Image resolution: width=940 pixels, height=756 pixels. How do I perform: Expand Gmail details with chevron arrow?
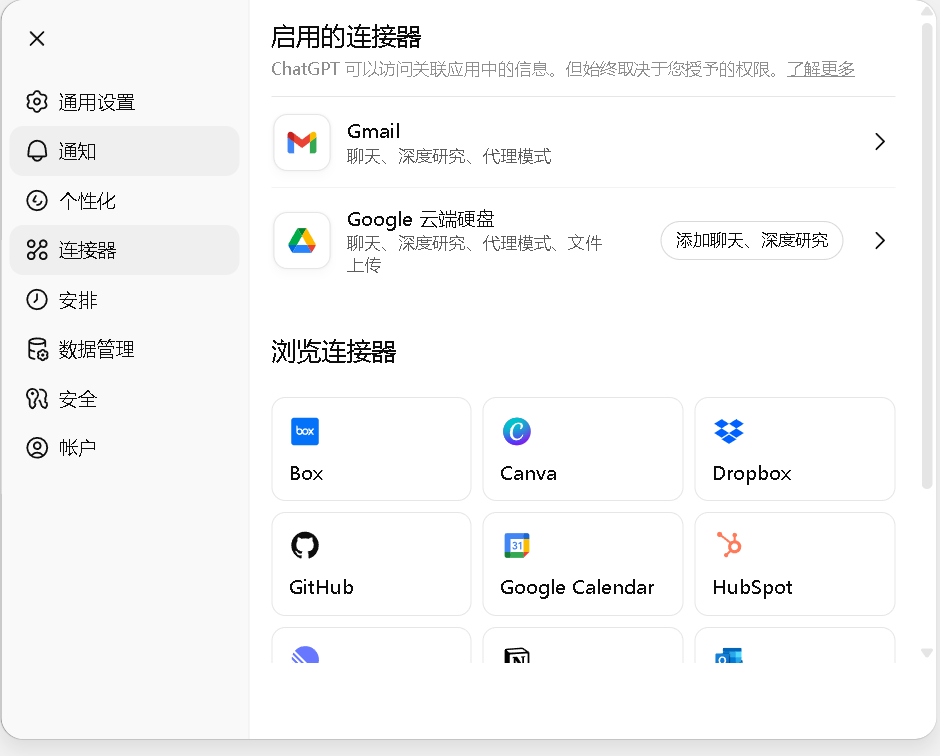pos(879,142)
